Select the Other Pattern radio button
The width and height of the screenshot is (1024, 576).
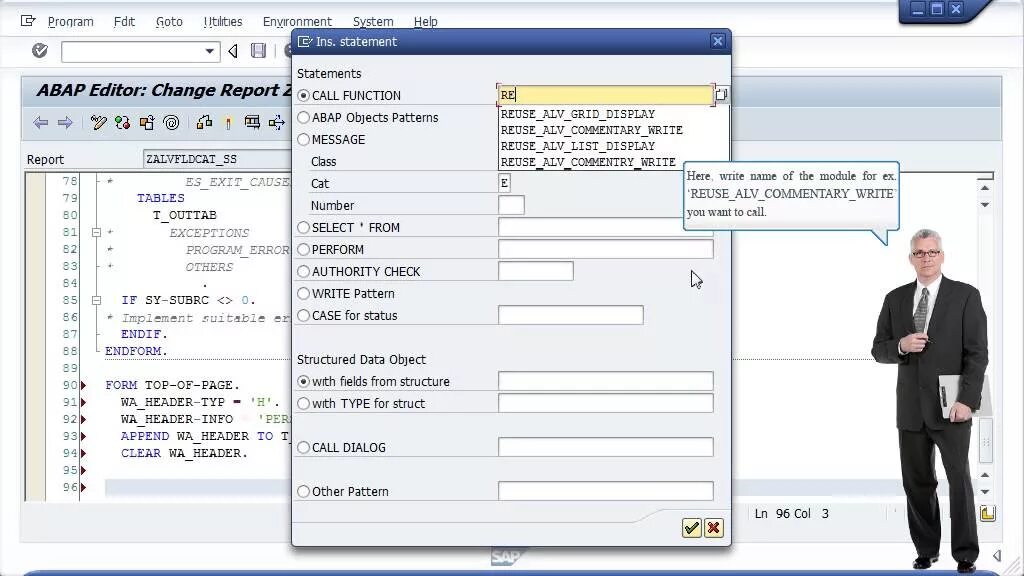pos(303,492)
